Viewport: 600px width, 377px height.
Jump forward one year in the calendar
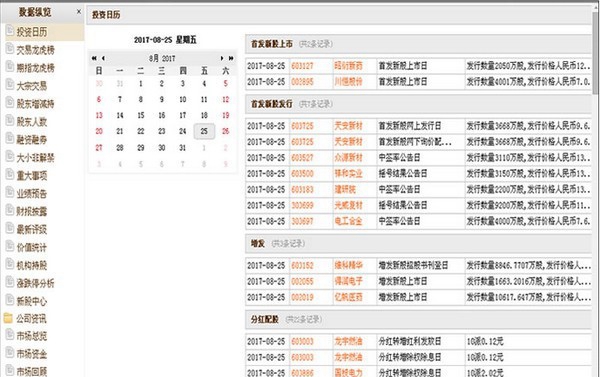(x=231, y=58)
